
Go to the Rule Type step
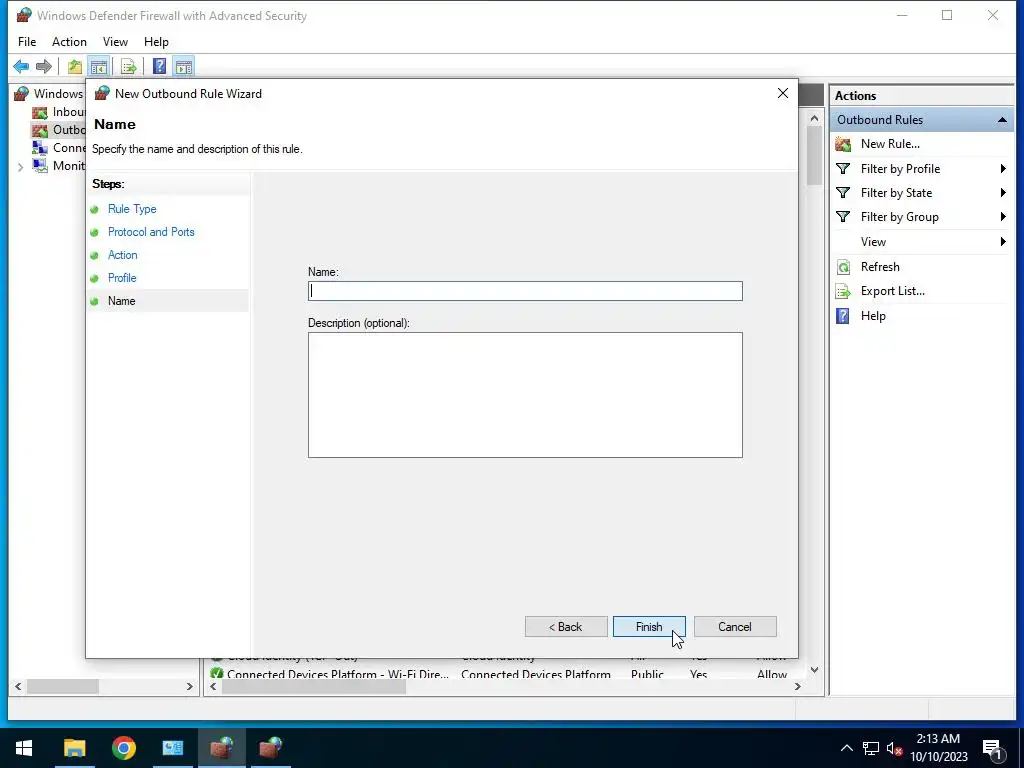[x=132, y=209]
